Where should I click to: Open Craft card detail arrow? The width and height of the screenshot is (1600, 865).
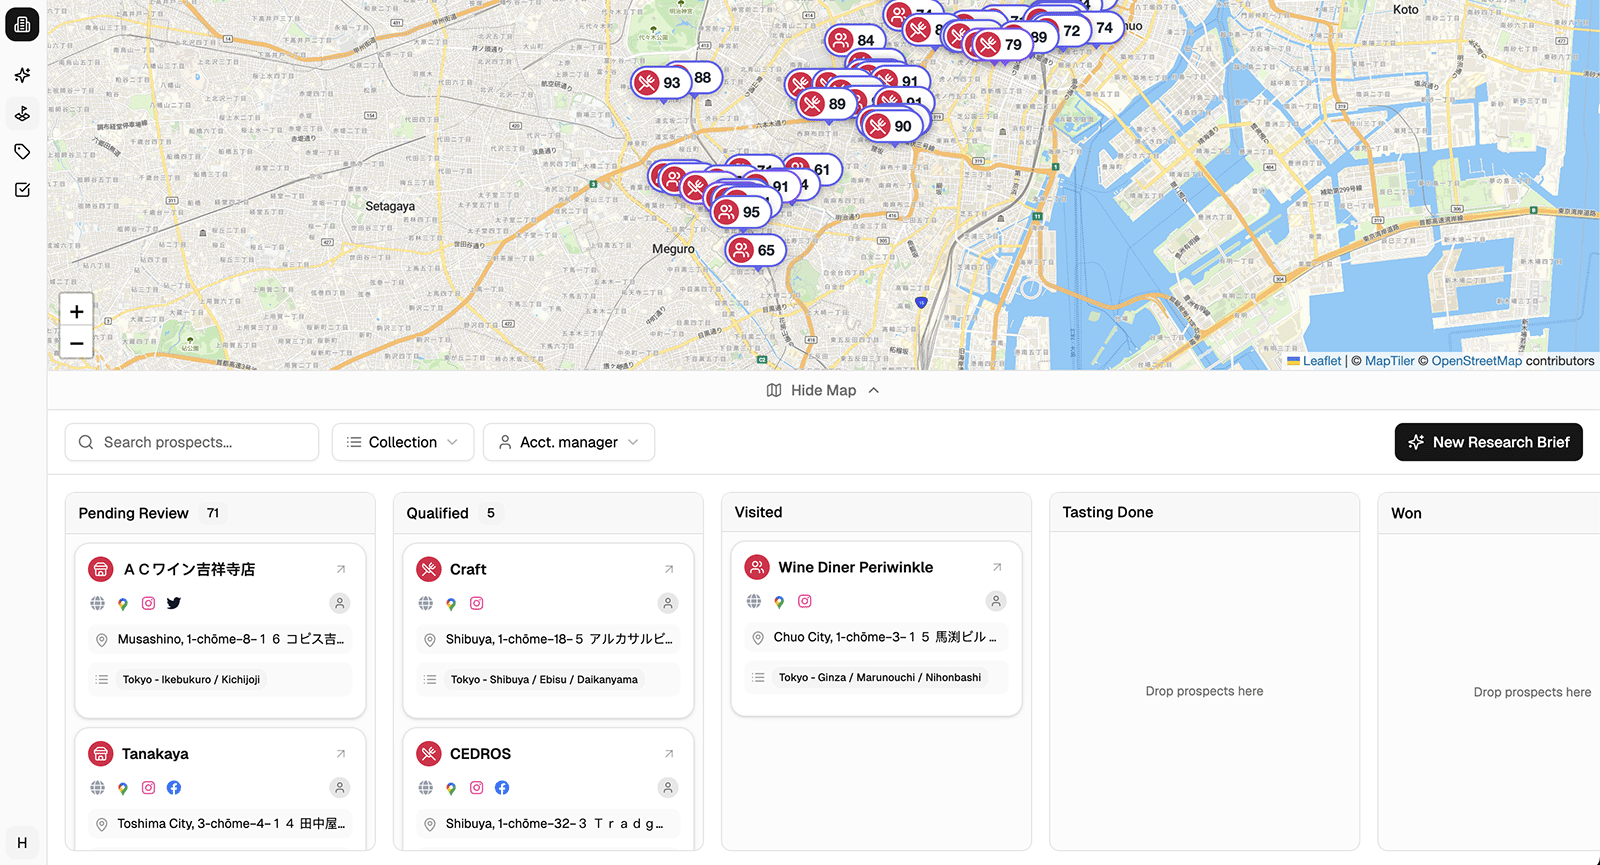coord(669,569)
